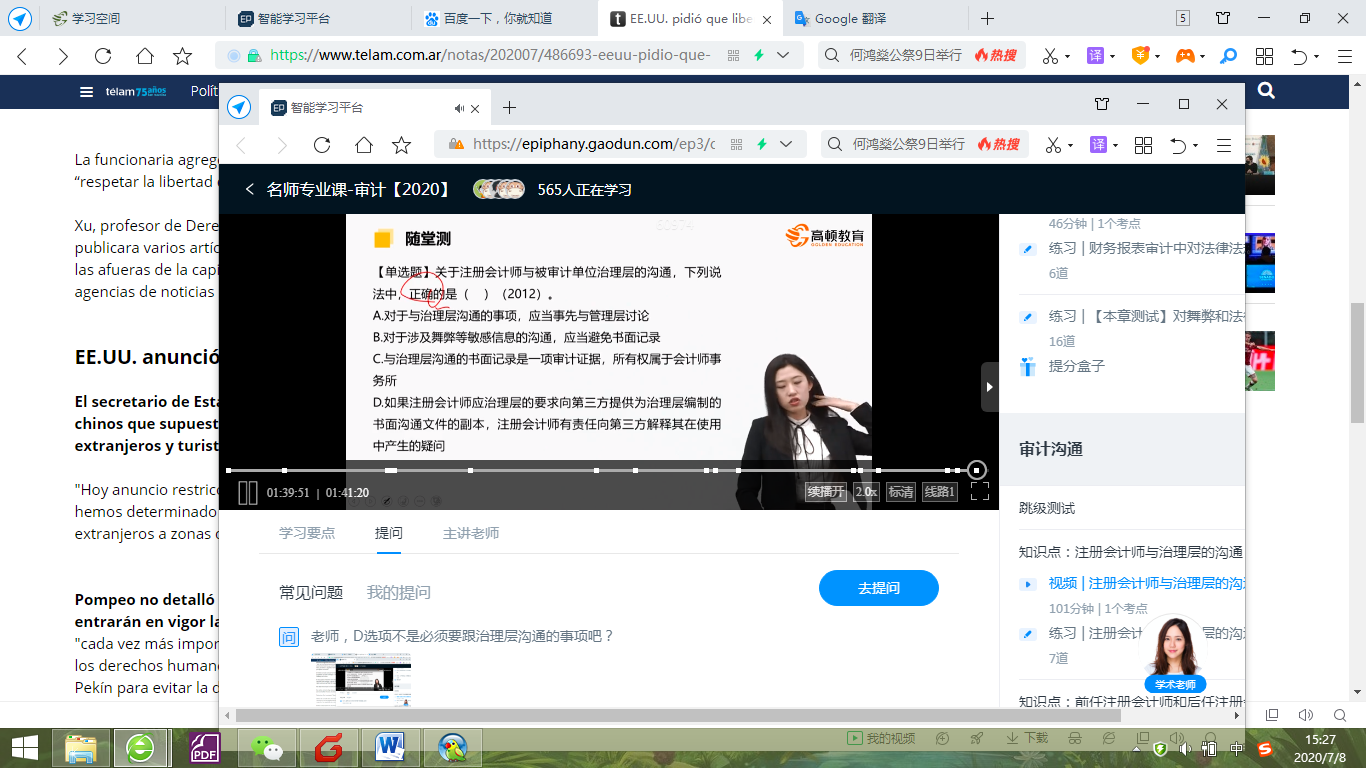
Task: Go back to course list with arrow
Action: coord(249,189)
